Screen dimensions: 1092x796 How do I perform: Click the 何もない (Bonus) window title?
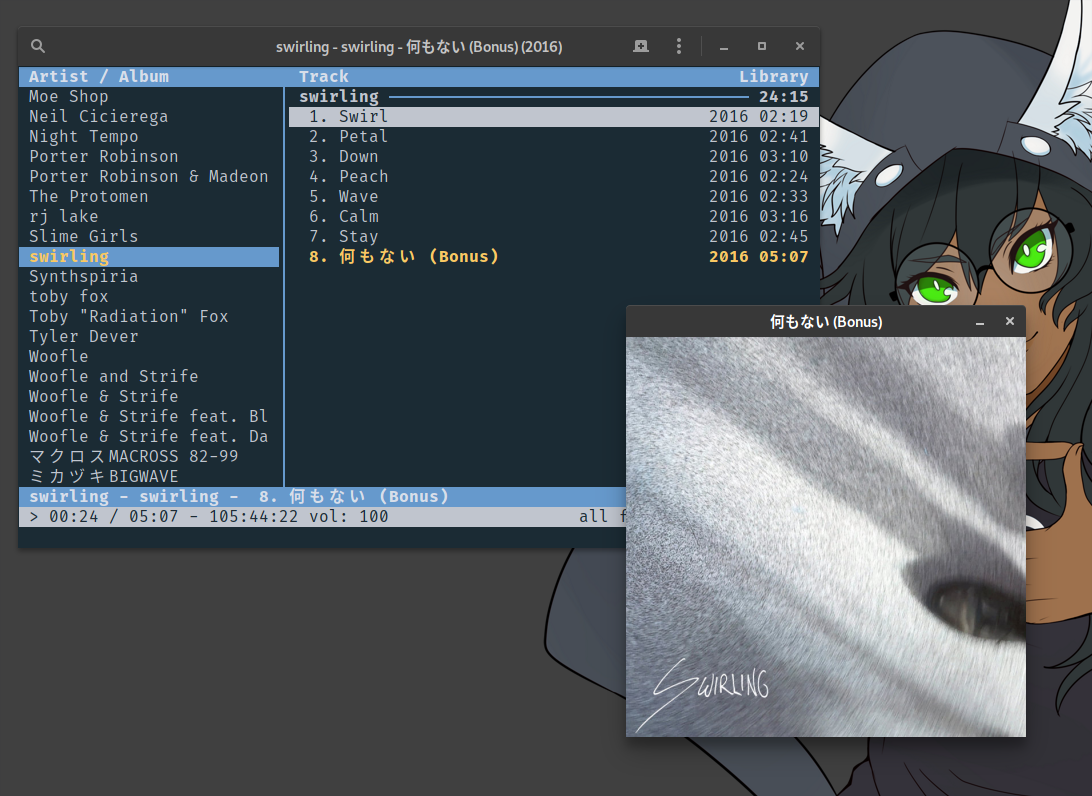pos(826,322)
